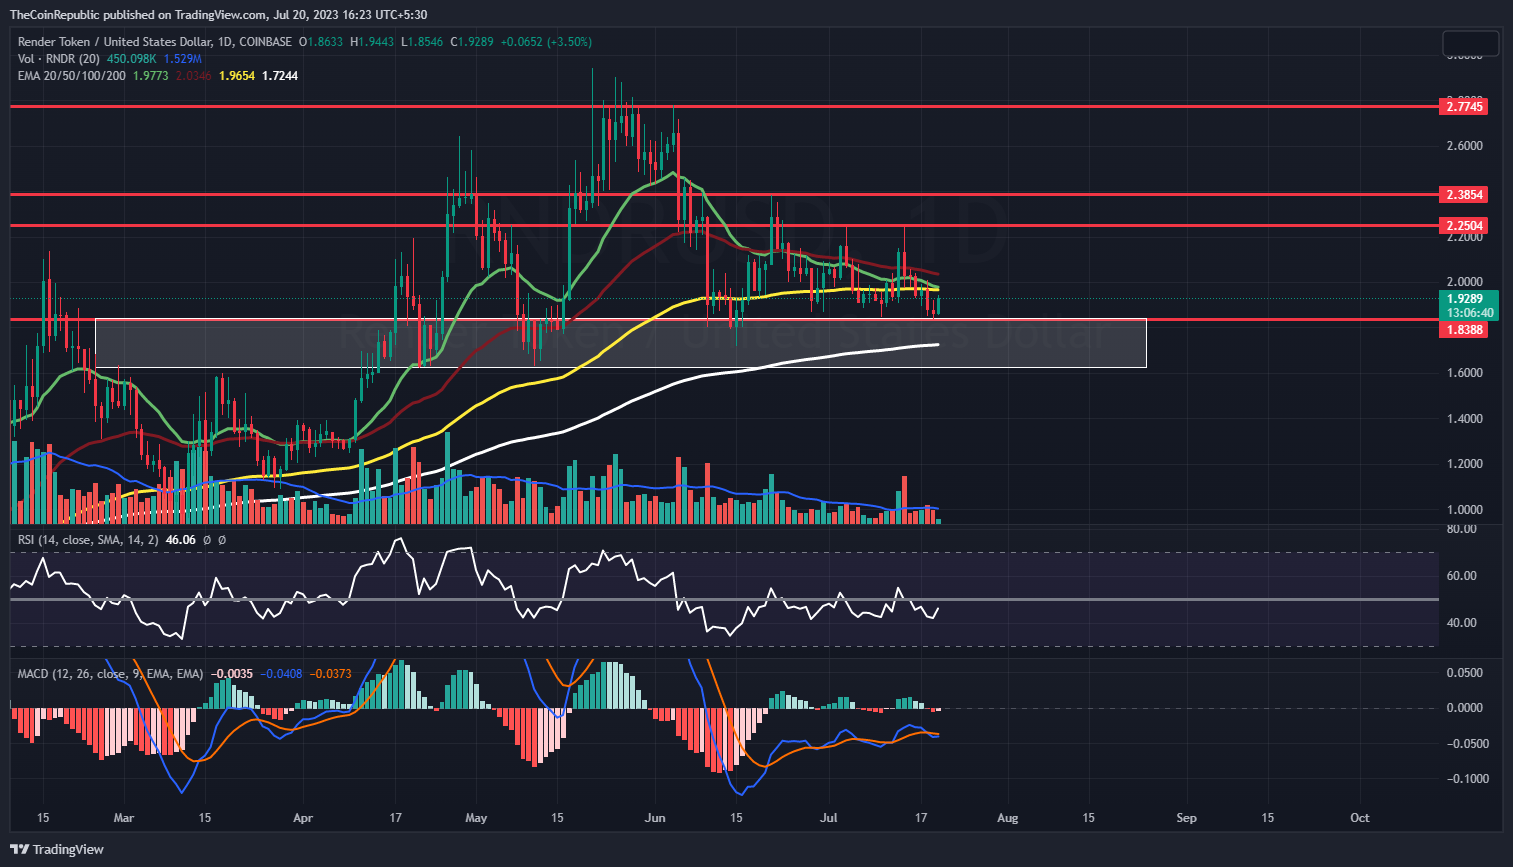
Task: Open the TheCoinRepublic published on TradingView.com header
Action: click(x=218, y=14)
